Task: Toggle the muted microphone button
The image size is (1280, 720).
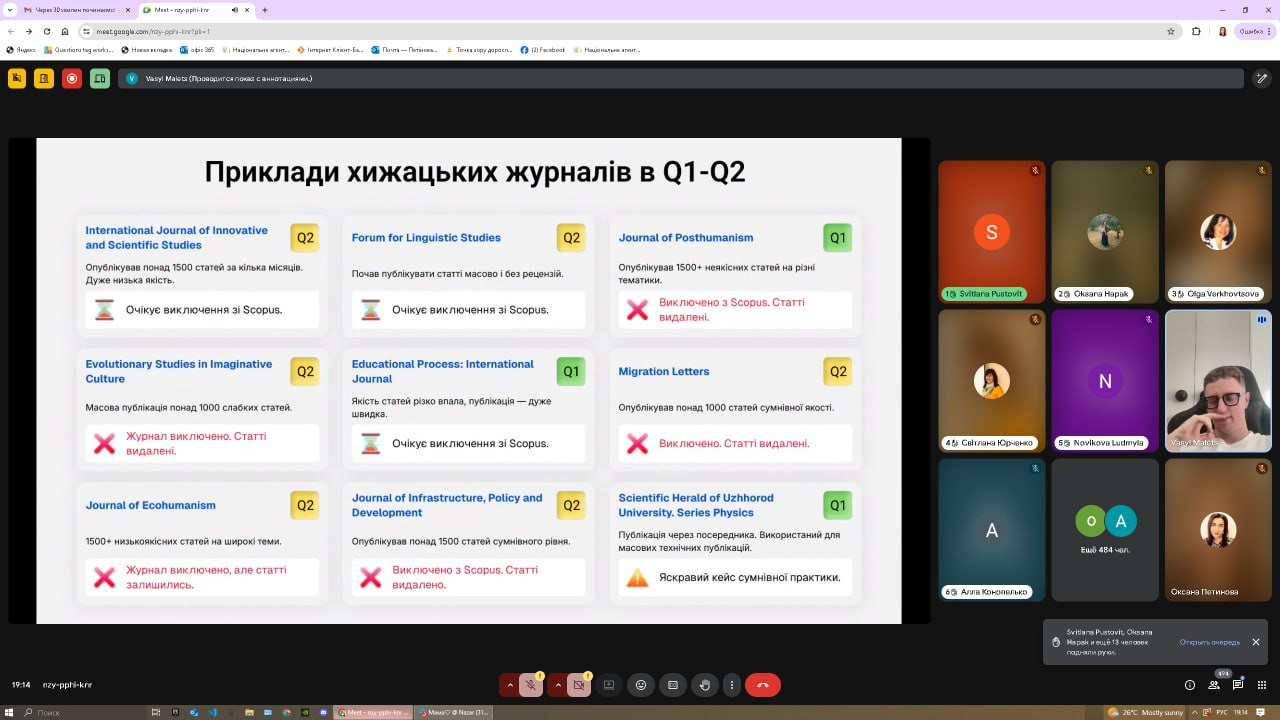Action: click(x=531, y=685)
